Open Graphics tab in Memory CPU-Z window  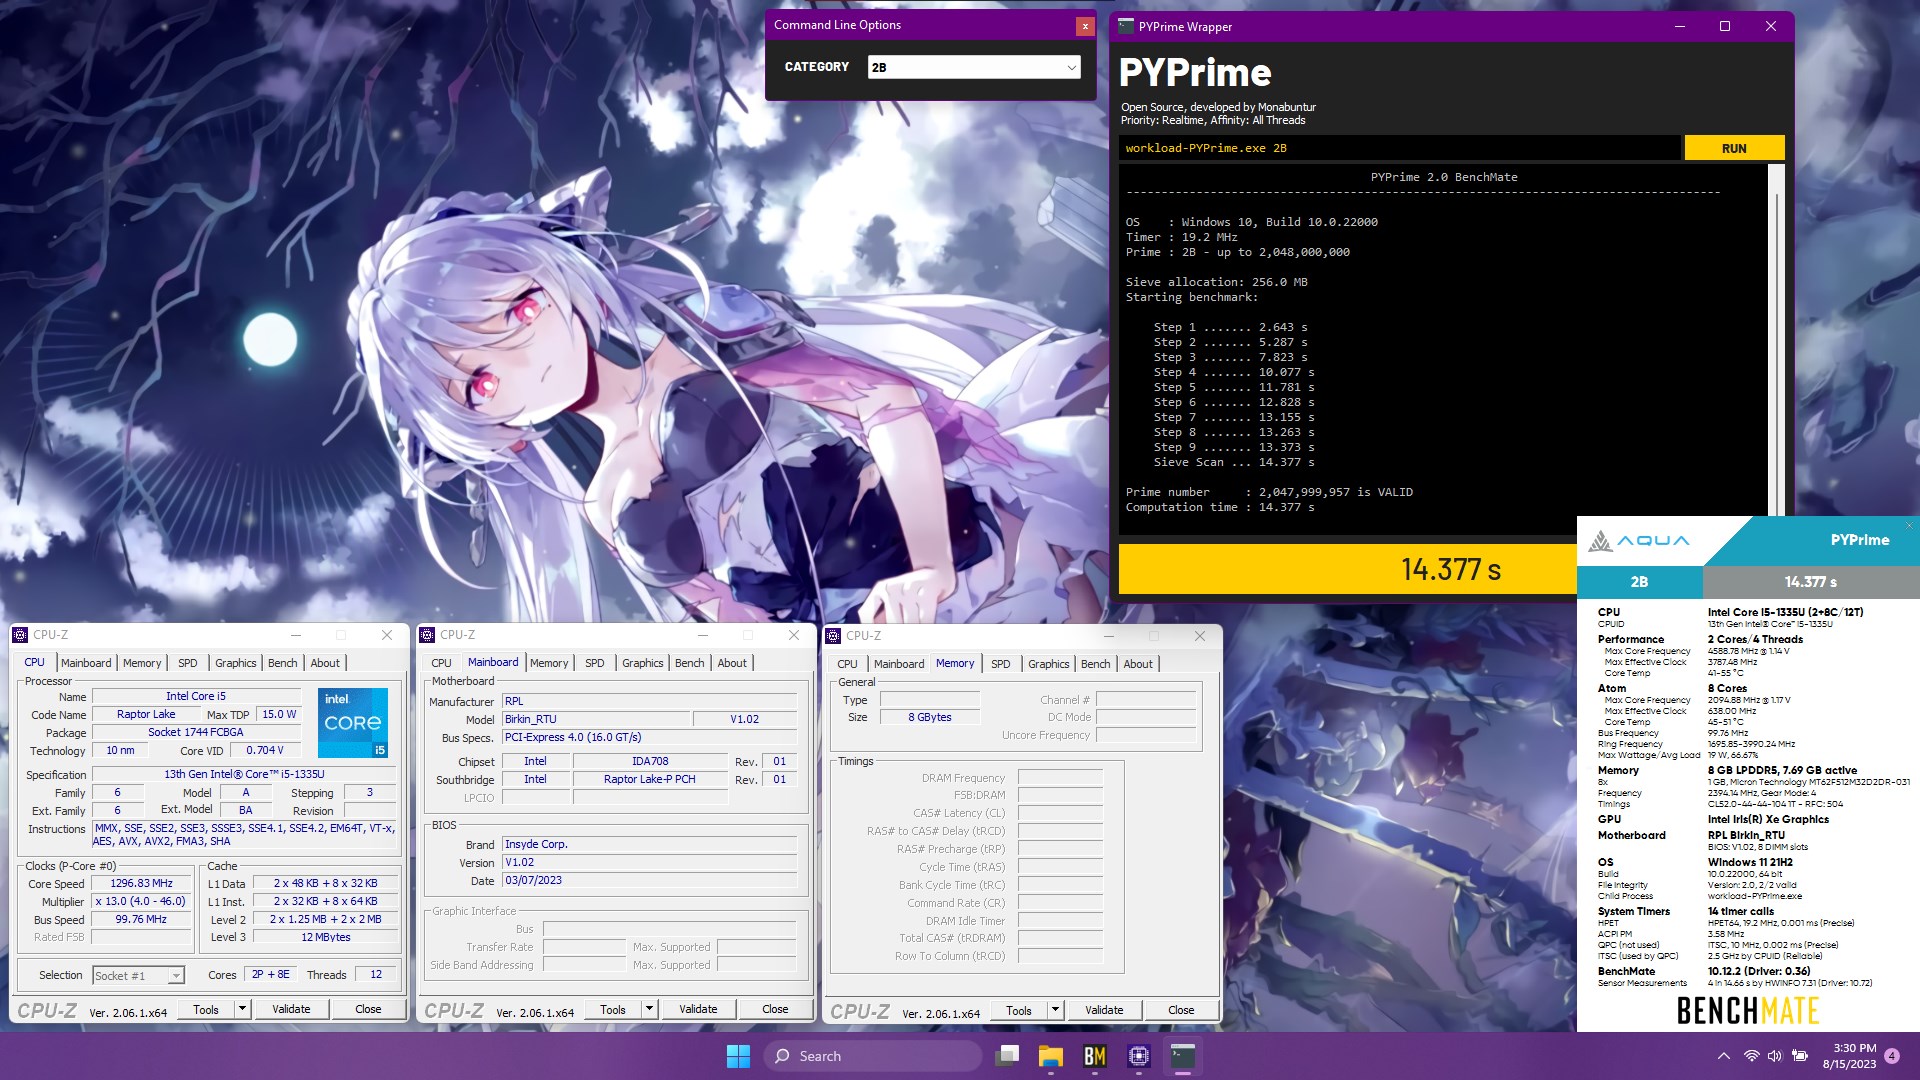(x=1049, y=664)
